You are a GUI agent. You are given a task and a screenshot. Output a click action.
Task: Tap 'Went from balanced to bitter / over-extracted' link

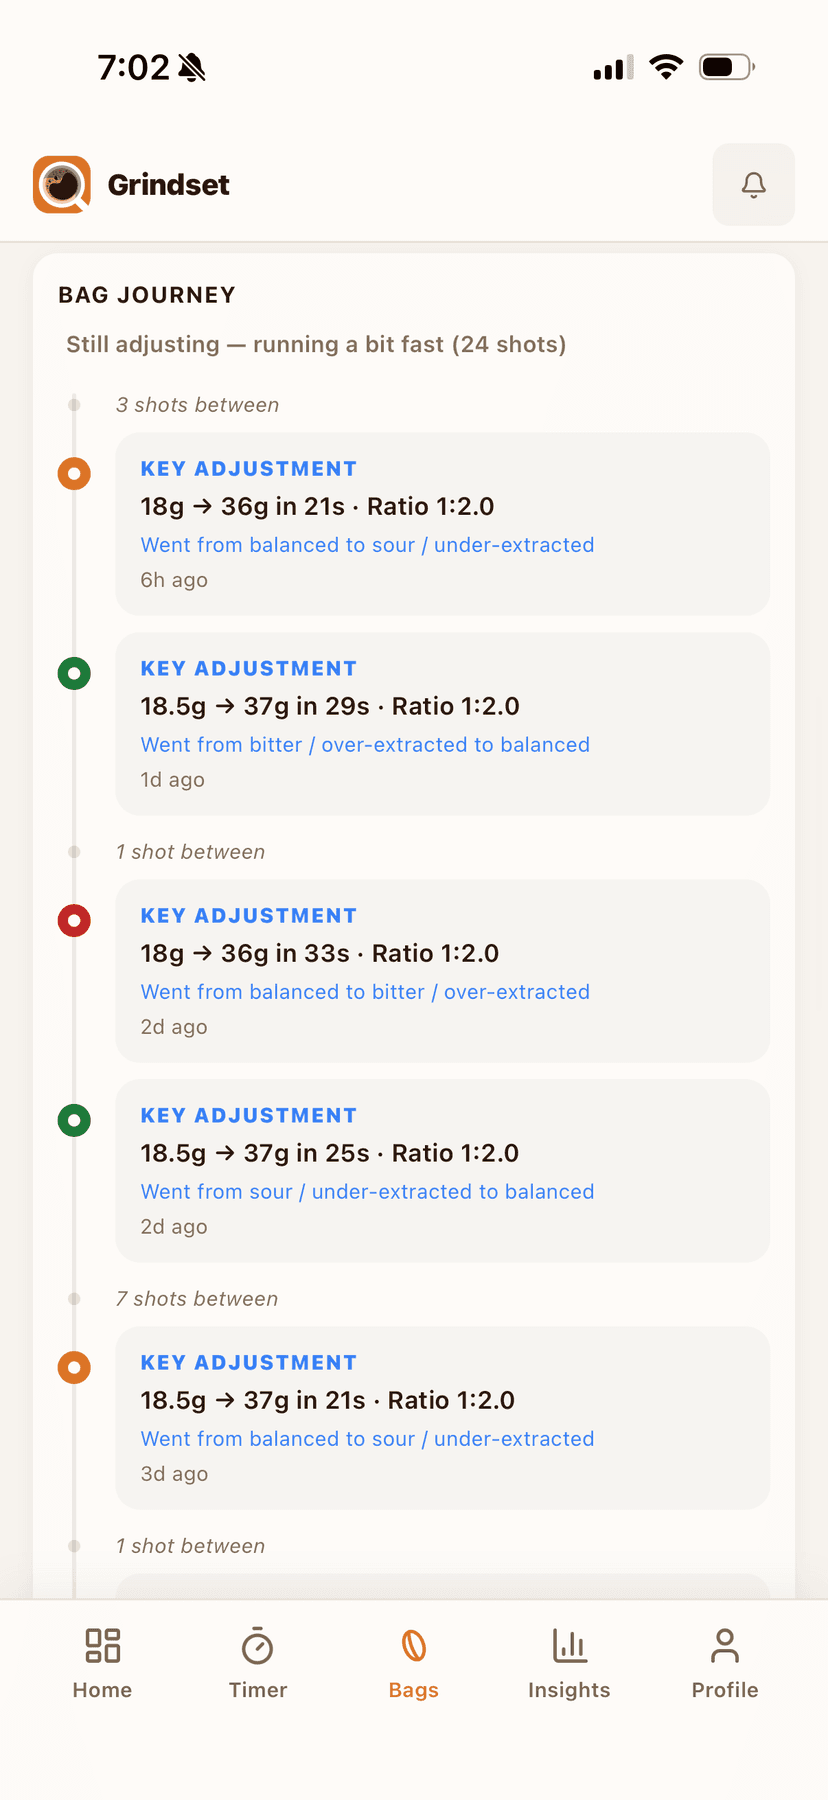(x=365, y=992)
